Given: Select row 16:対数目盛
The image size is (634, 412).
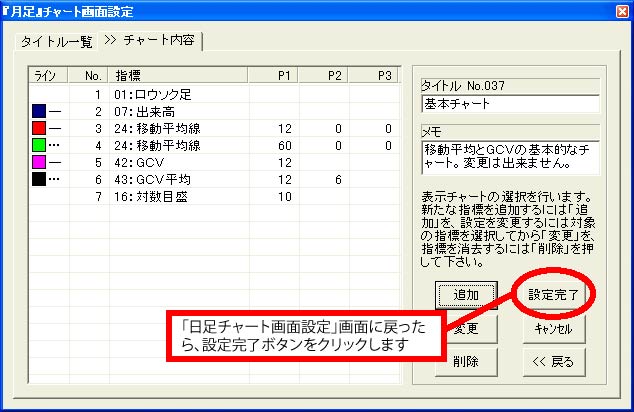Looking at the screenshot, I should [x=215, y=196].
